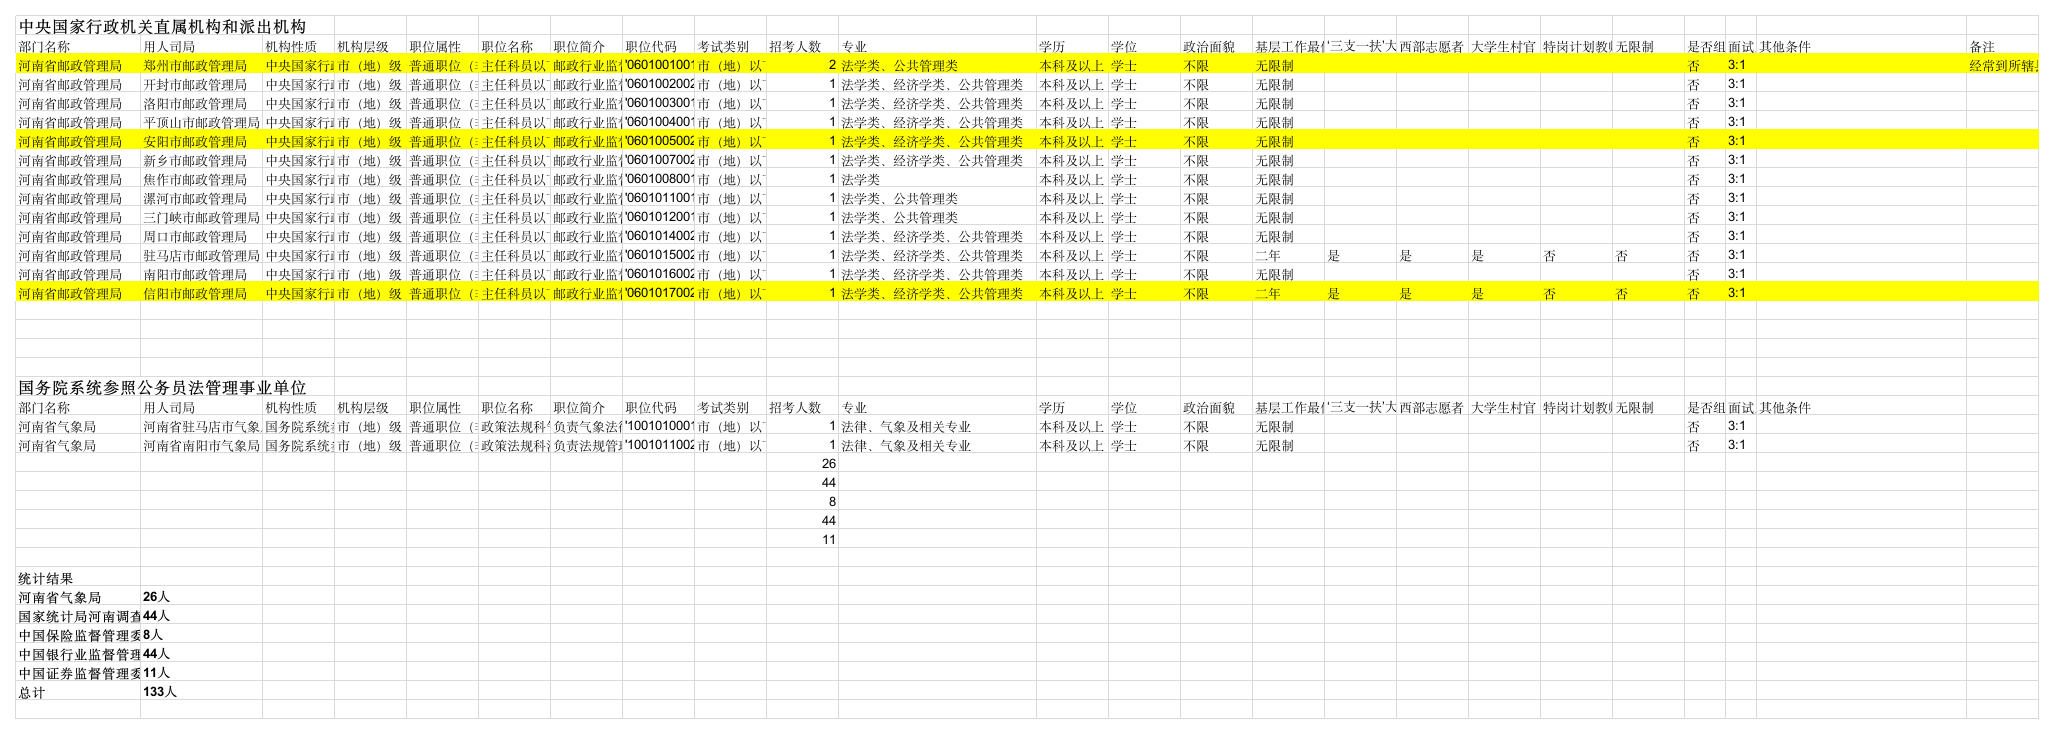Select the highlighted 安阳市邮政管理局 cell

coord(201,141)
